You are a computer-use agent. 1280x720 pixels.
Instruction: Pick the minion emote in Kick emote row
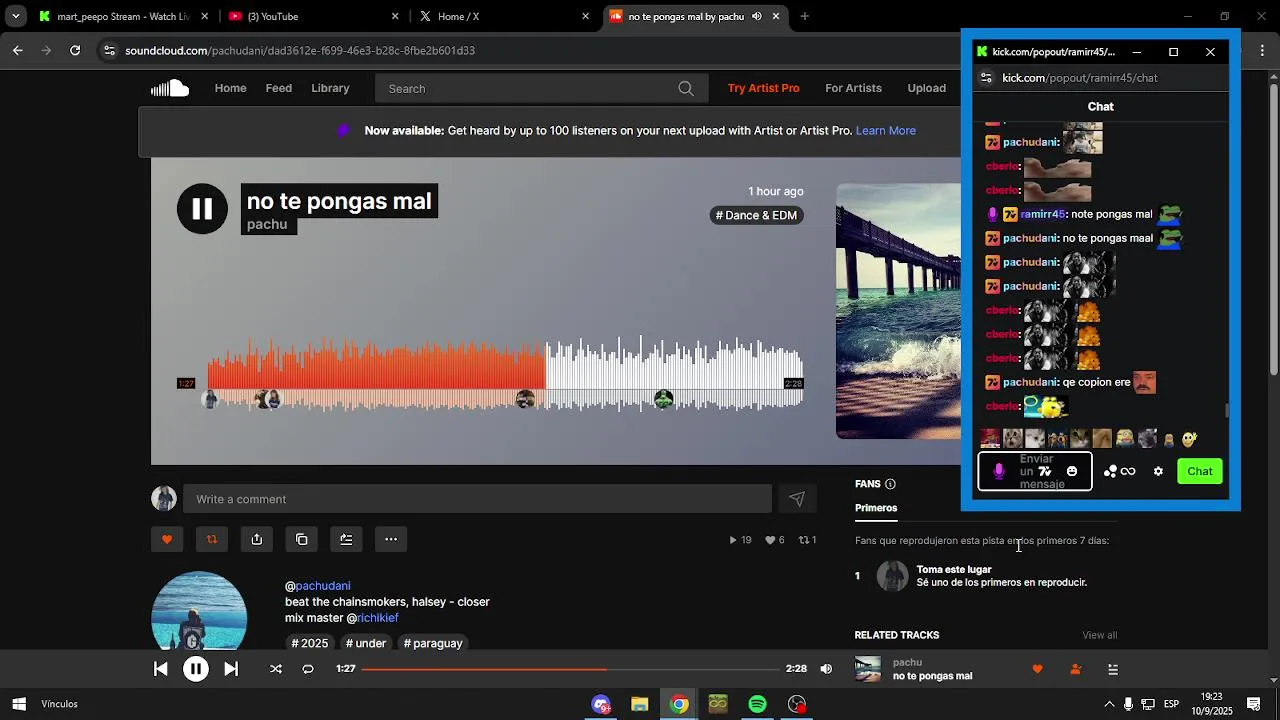tap(1124, 438)
